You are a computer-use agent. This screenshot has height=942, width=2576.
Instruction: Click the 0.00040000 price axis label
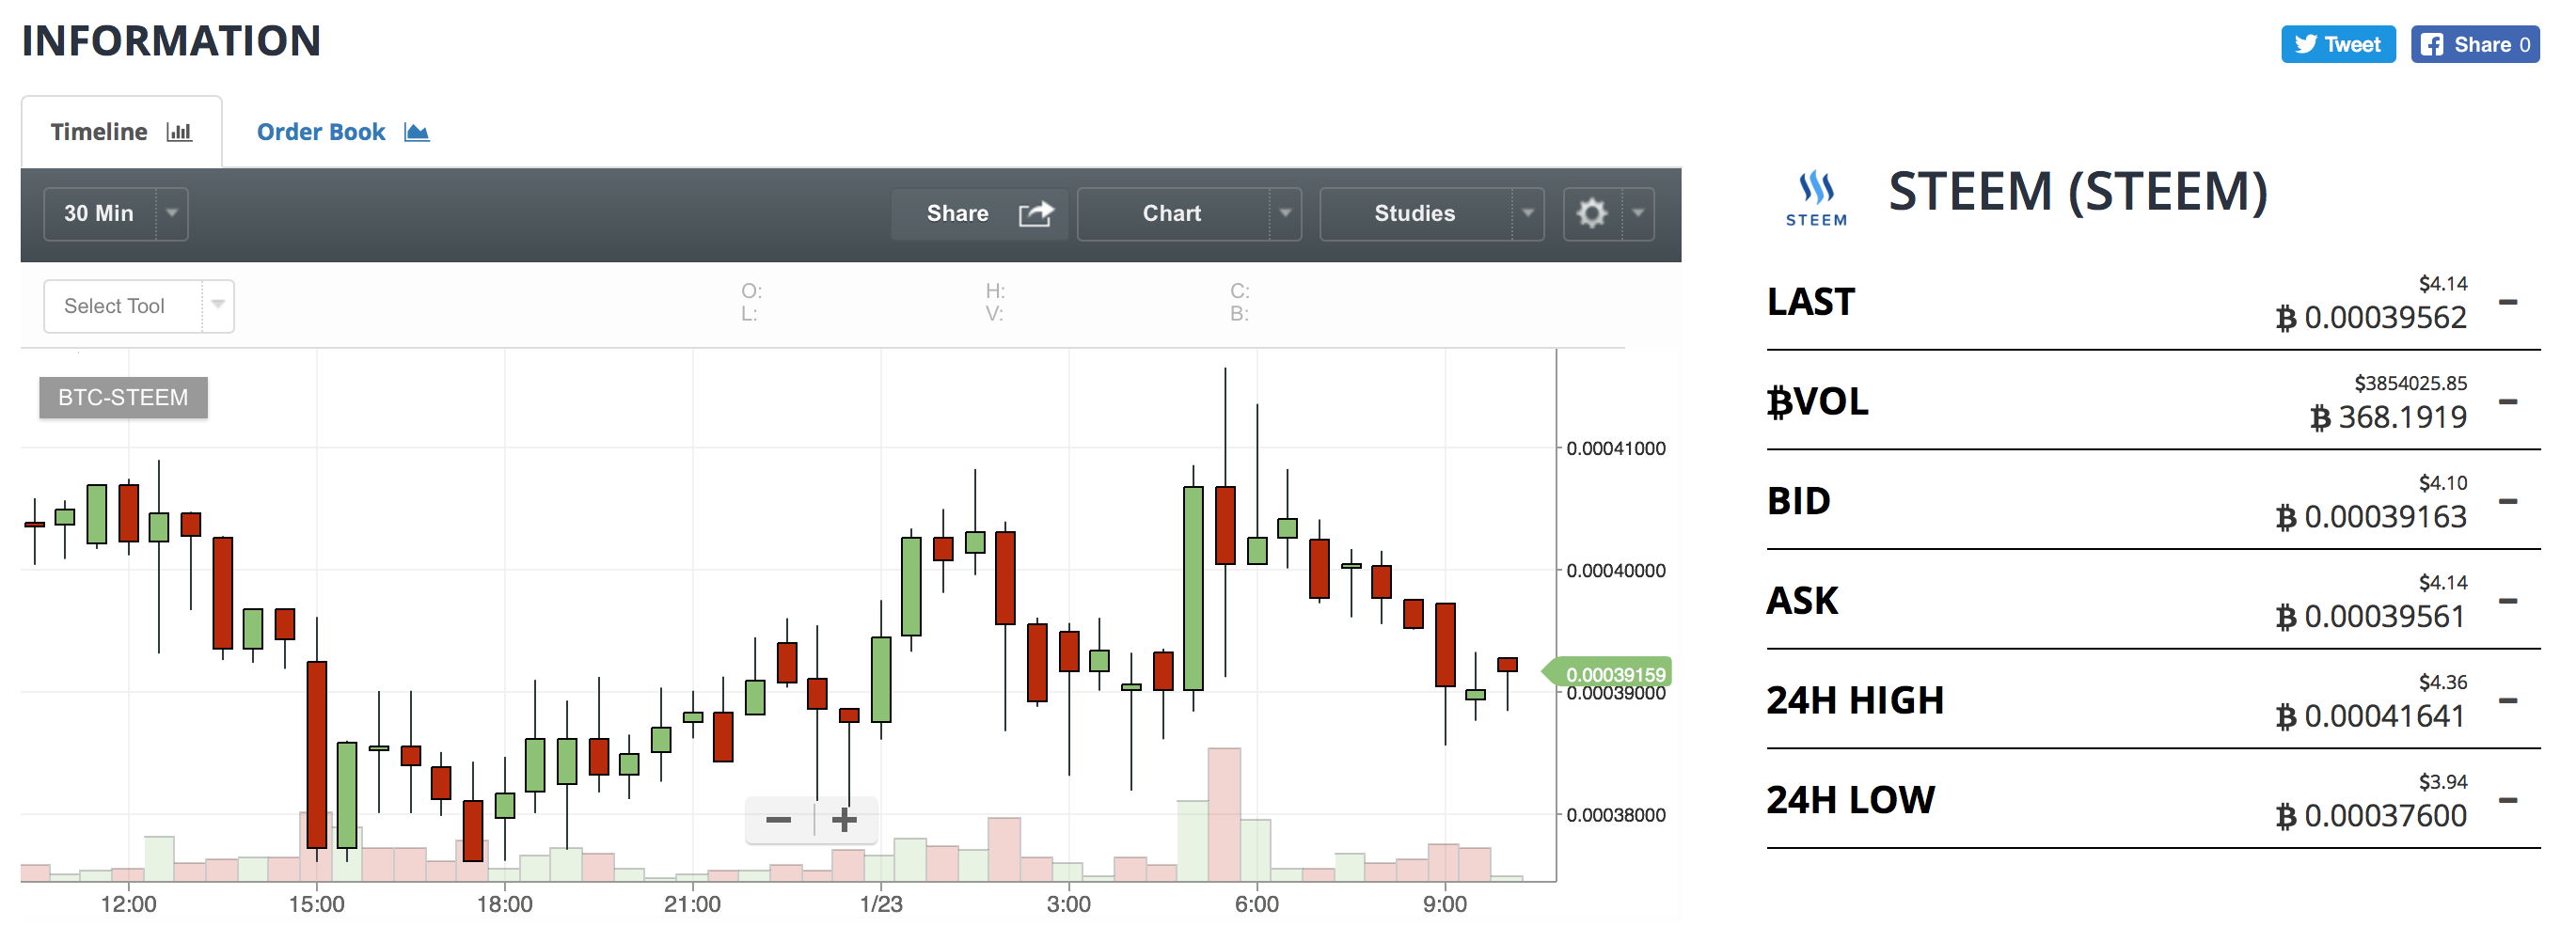click(x=1616, y=571)
